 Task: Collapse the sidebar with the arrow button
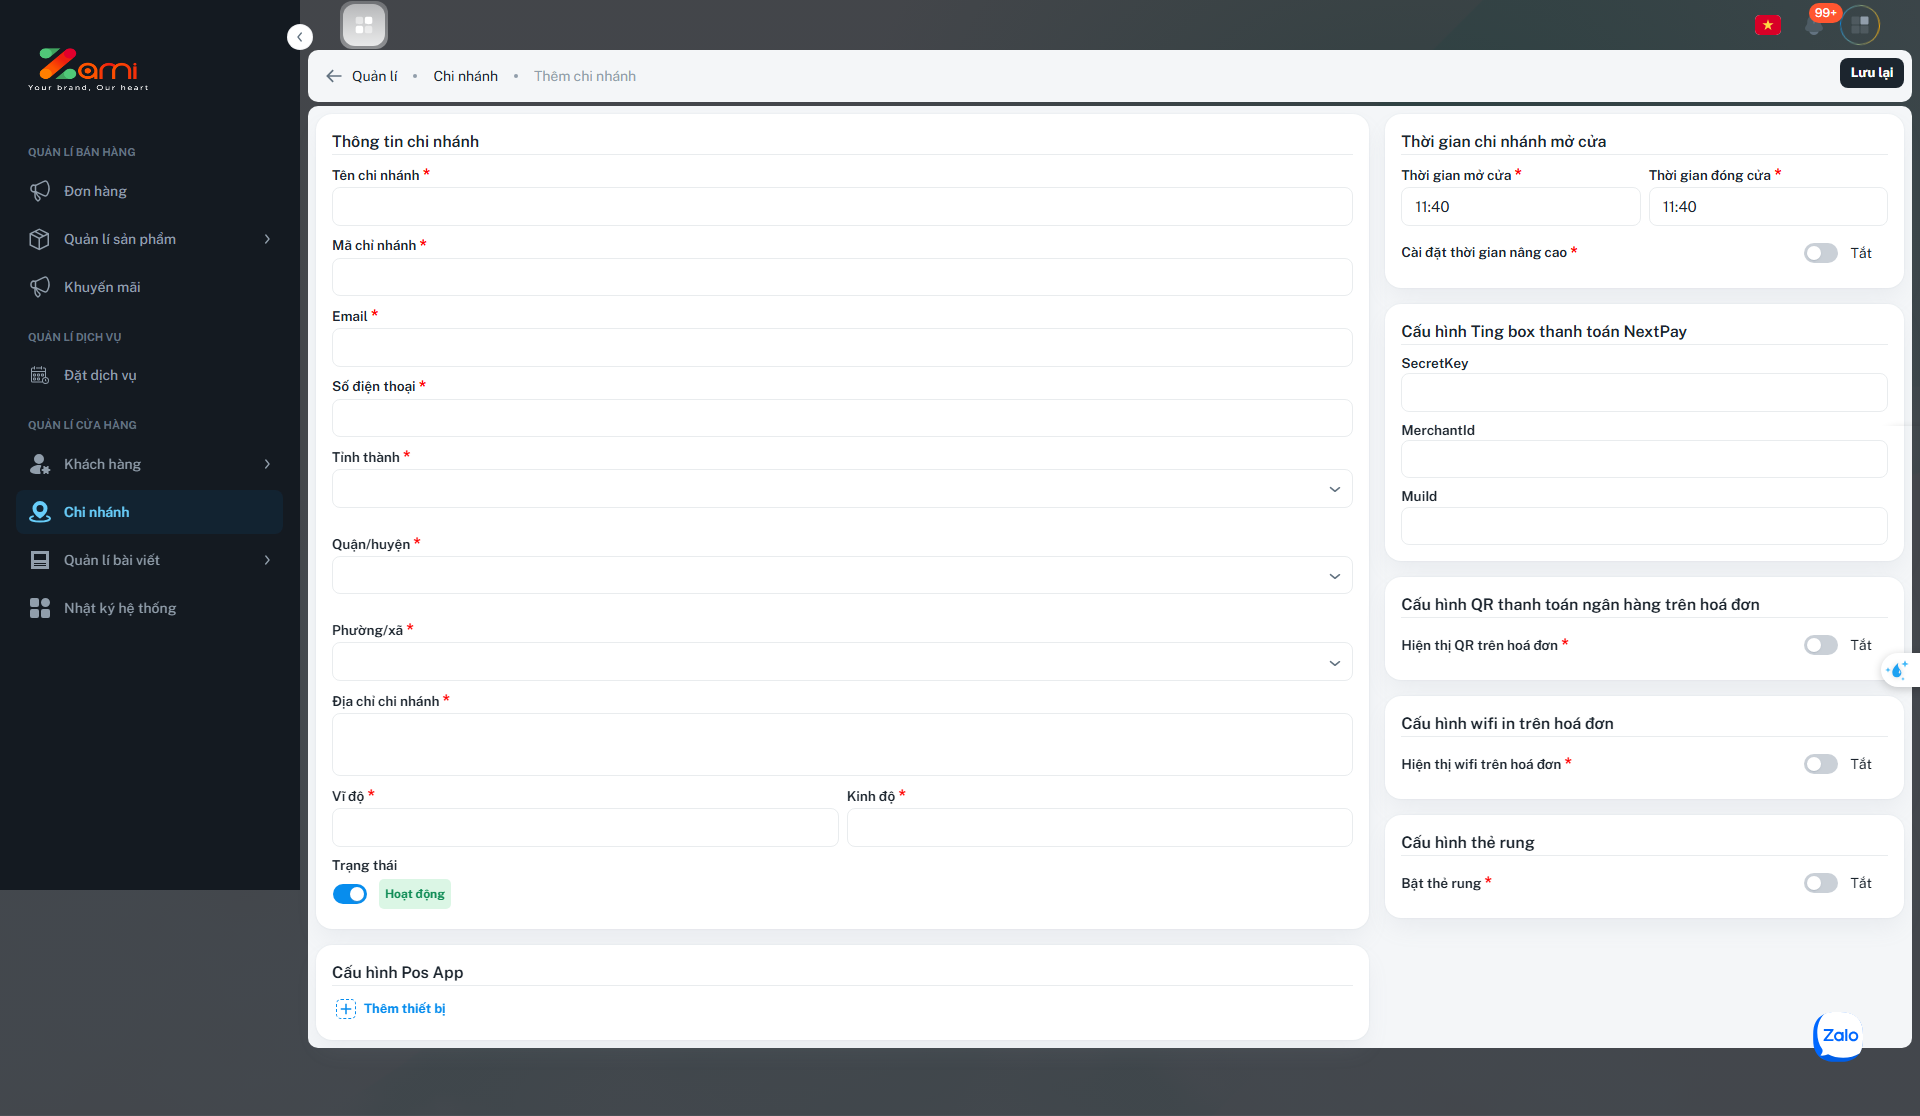299,37
